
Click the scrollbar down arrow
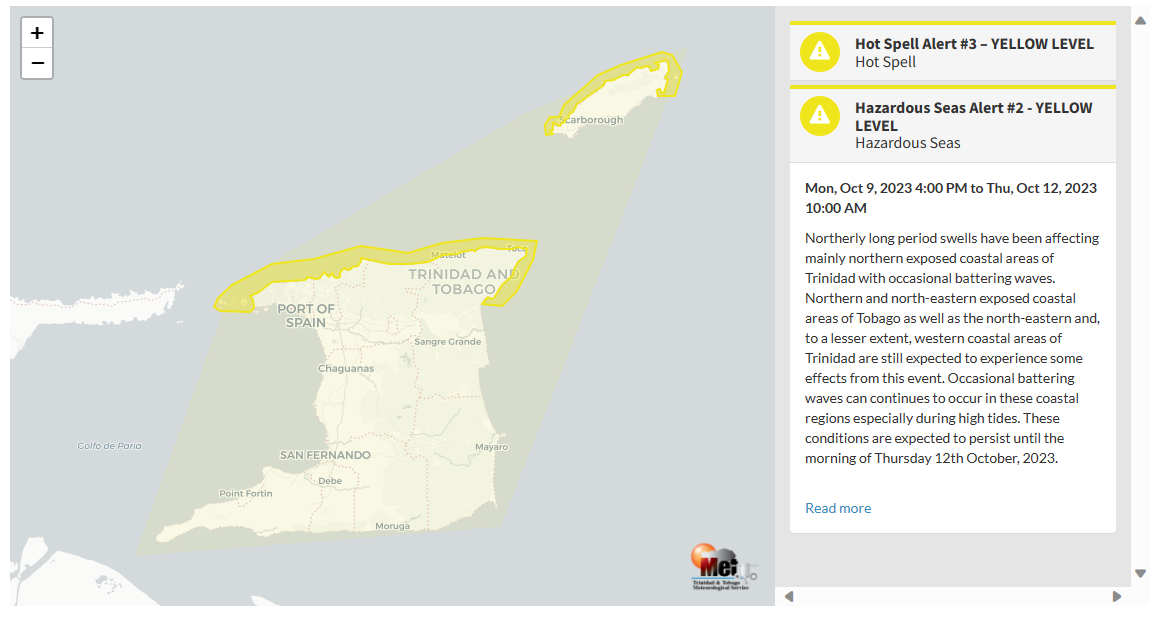coord(1140,573)
